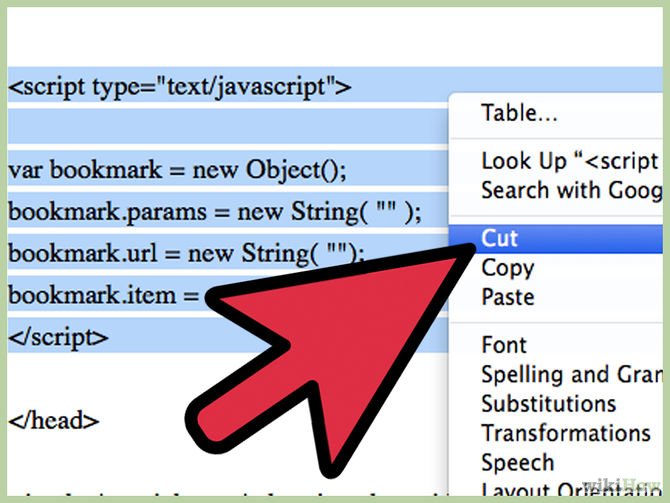This screenshot has height=503, width=670.
Task: Click the var bookmark = new Object(); line
Action: pyautogui.click(x=177, y=171)
